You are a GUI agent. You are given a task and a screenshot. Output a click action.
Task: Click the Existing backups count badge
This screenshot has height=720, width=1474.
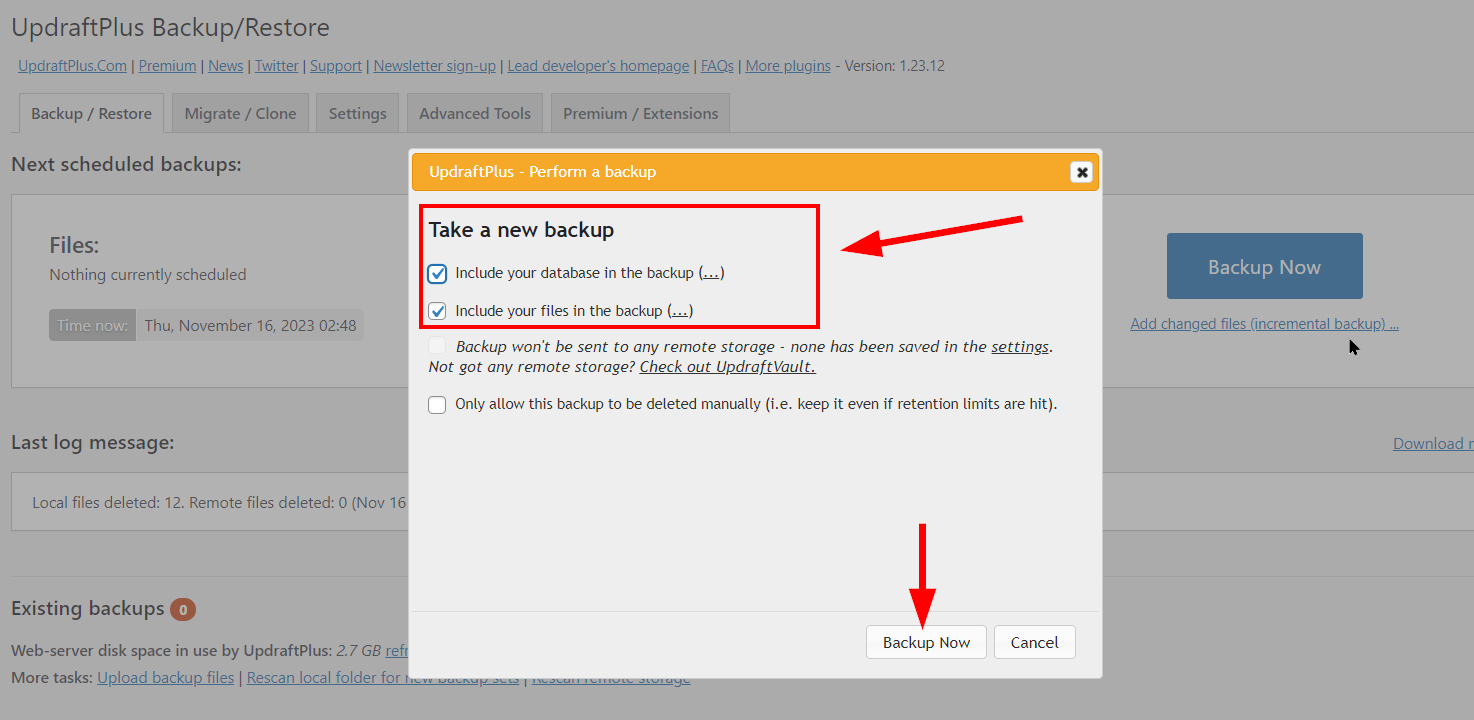point(183,609)
